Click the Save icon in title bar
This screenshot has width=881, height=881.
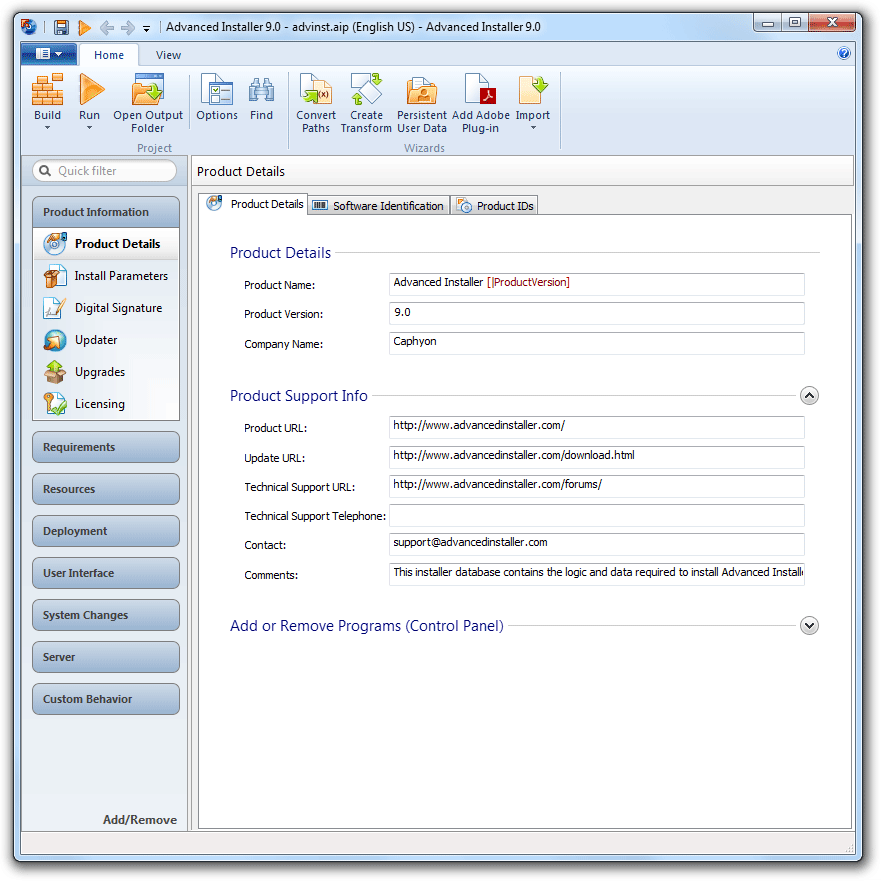[x=61, y=27]
